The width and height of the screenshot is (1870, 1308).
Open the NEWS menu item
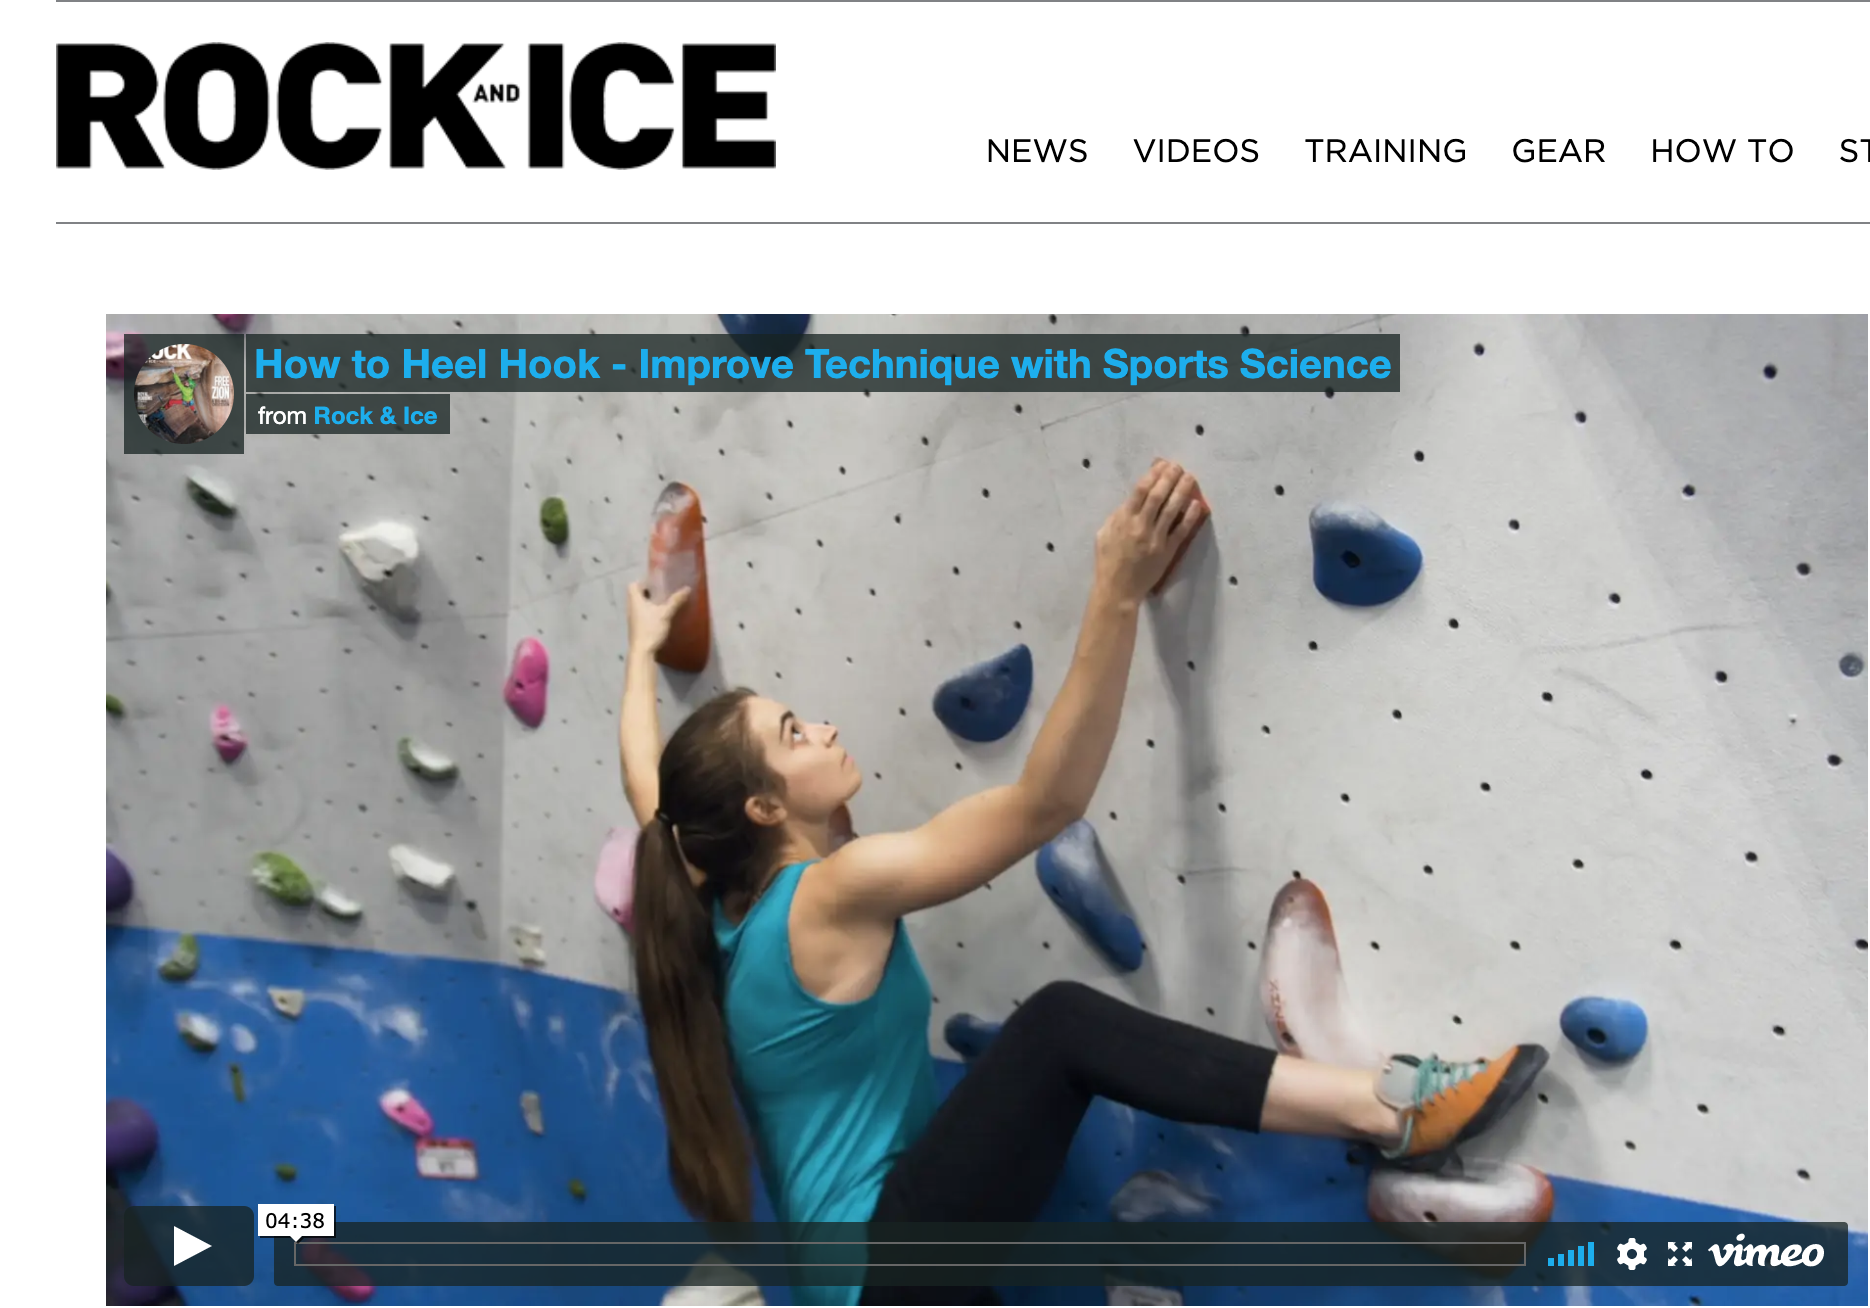1036,151
